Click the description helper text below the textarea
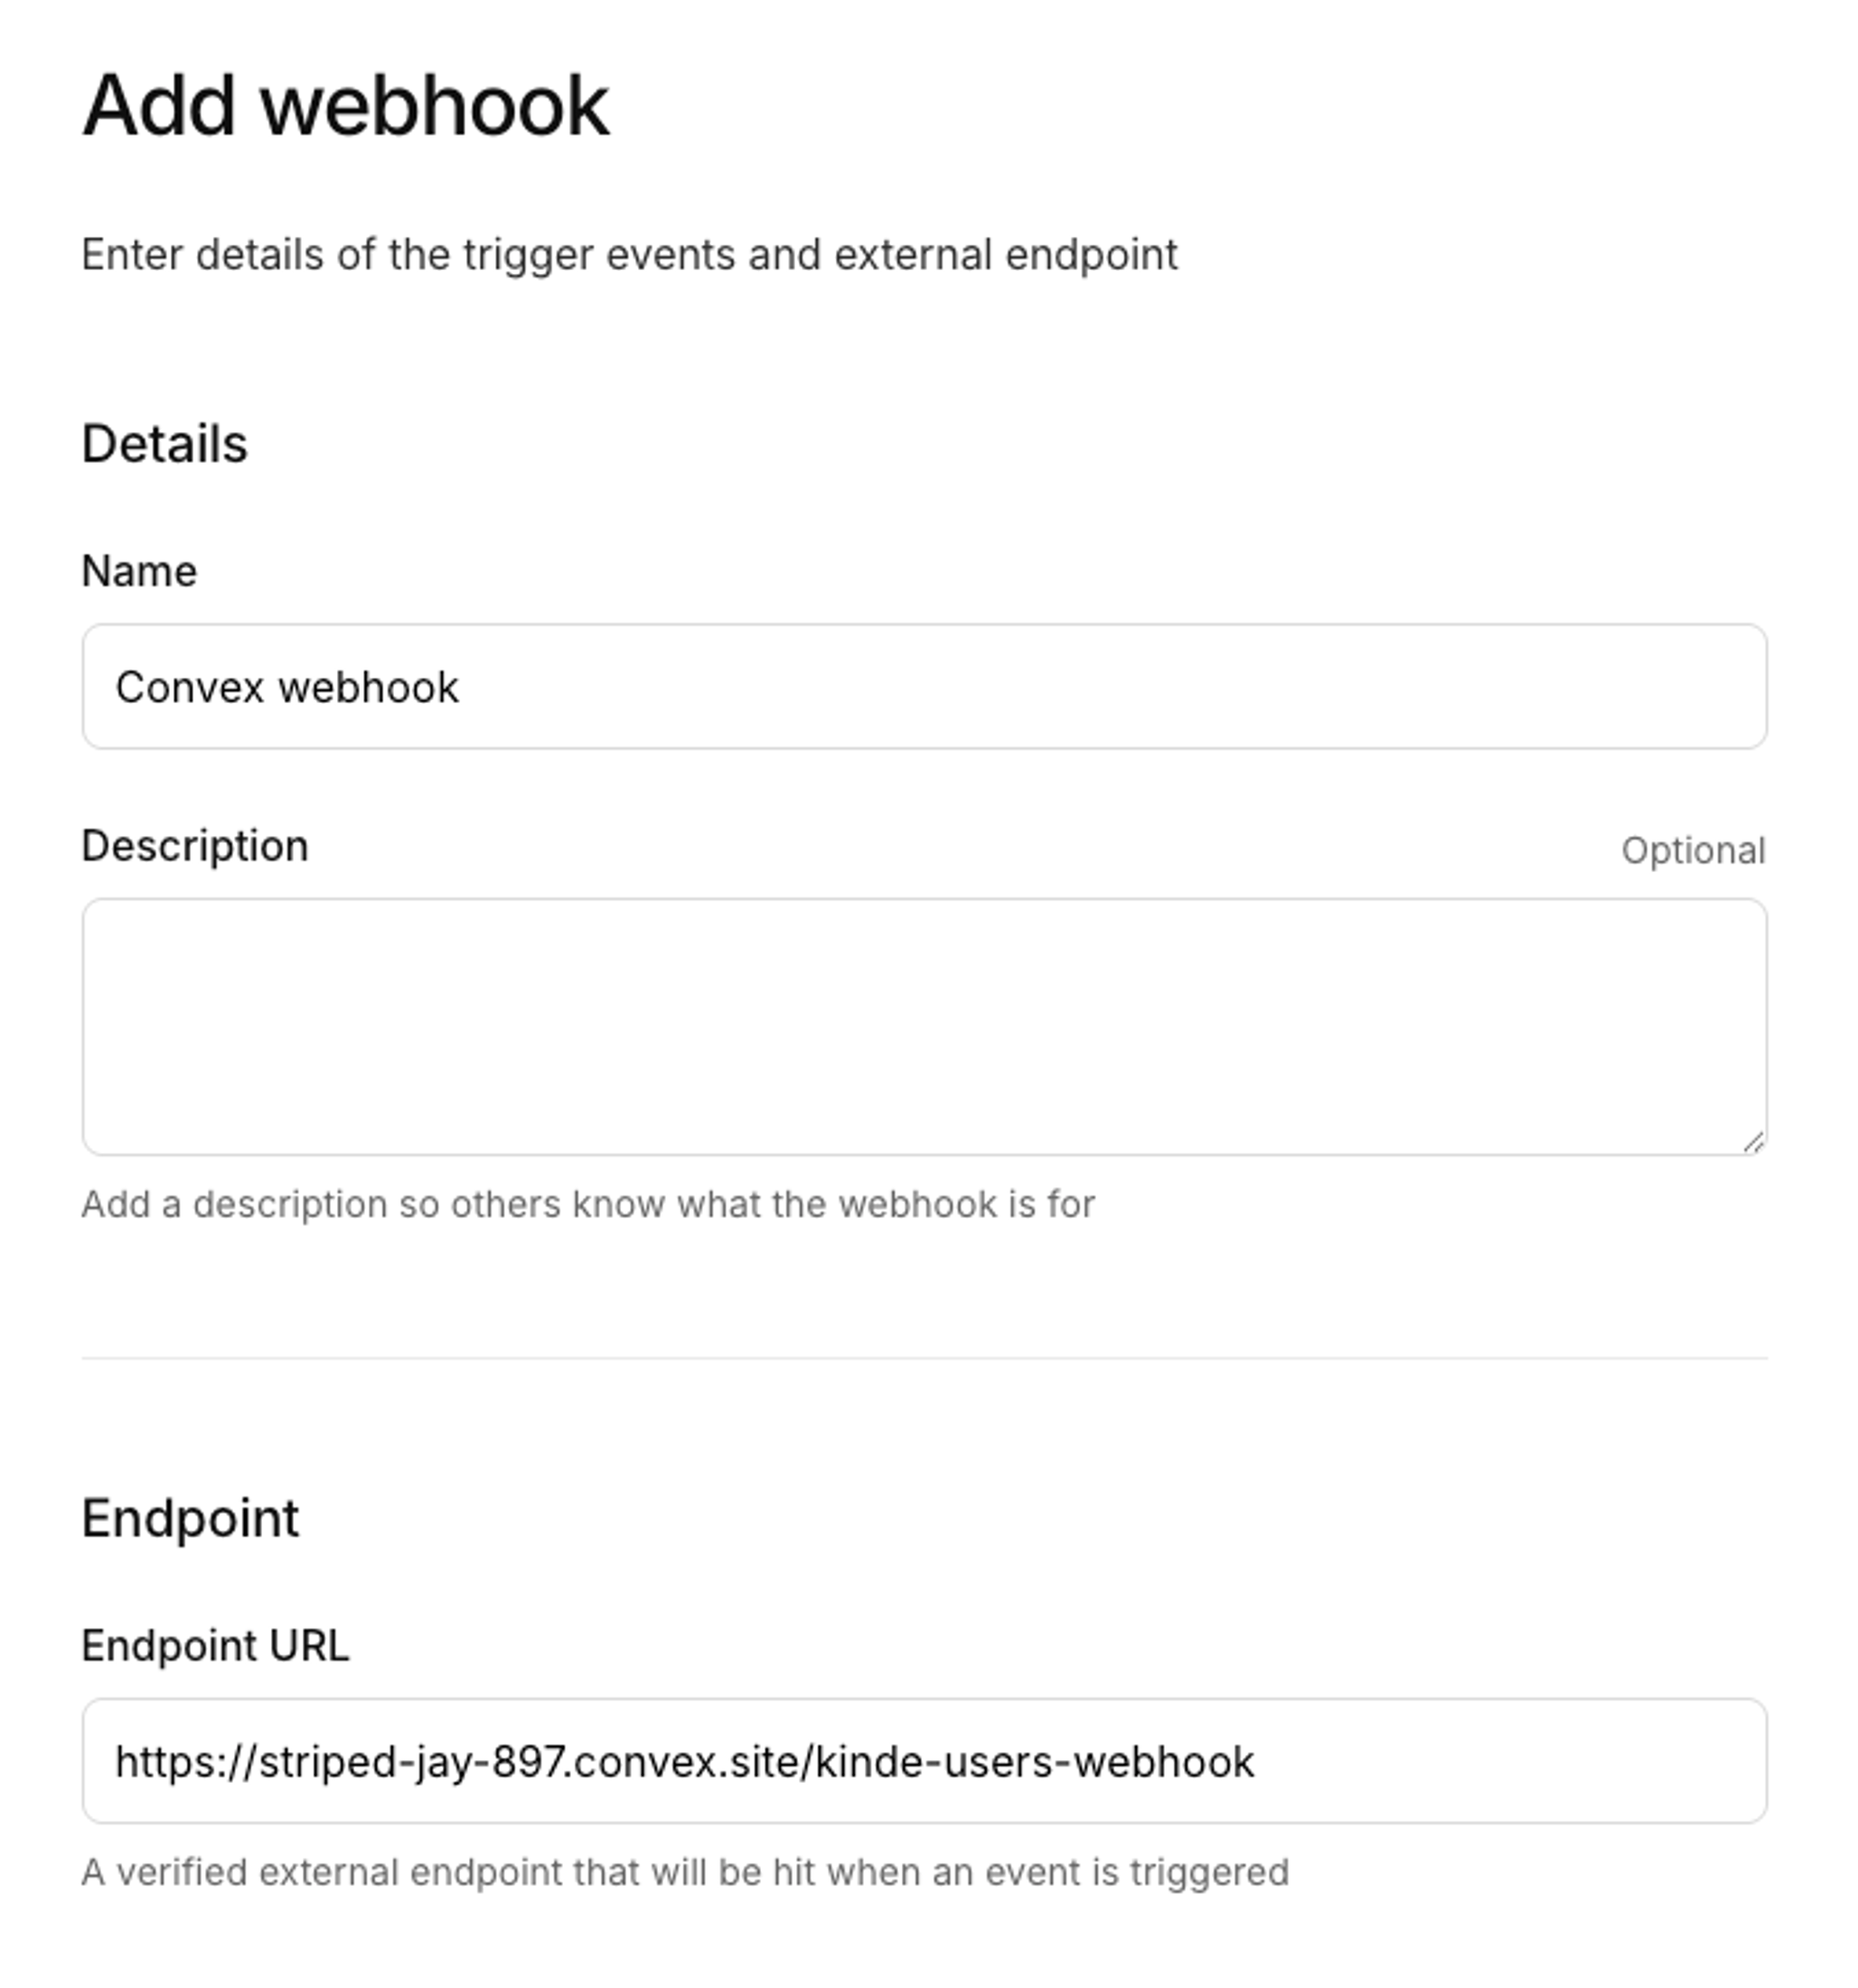The width and height of the screenshot is (1858, 1988). coord(590,1203)
